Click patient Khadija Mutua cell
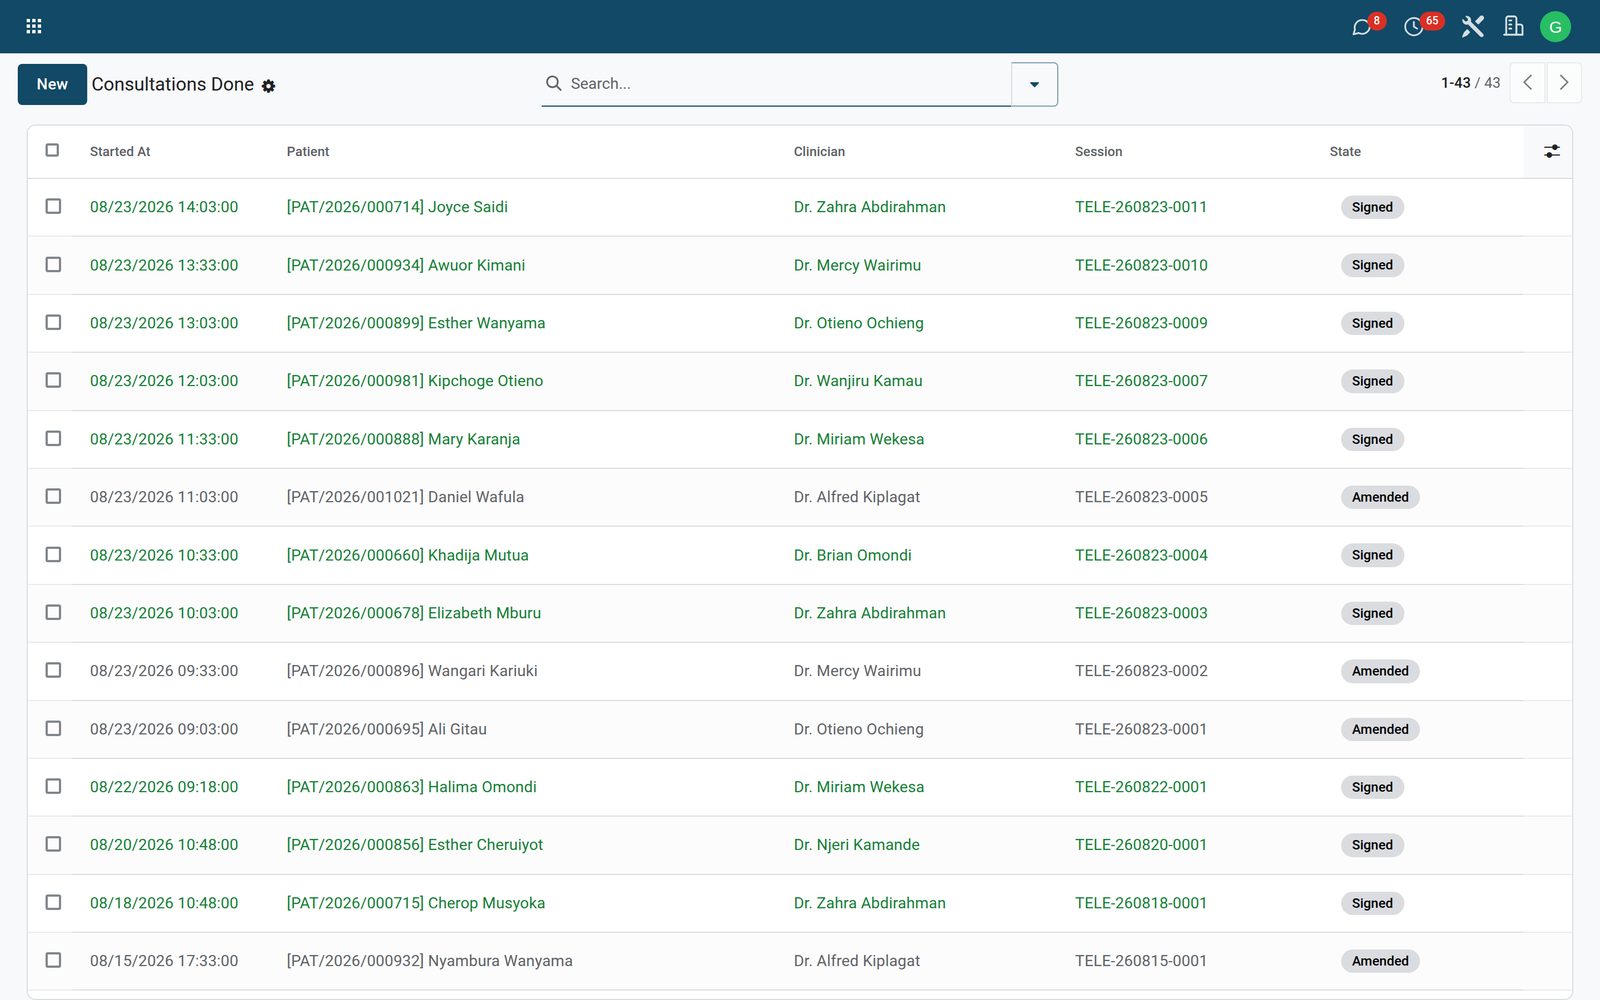The image size is (1600, 1000). click(x=408, y=555)
